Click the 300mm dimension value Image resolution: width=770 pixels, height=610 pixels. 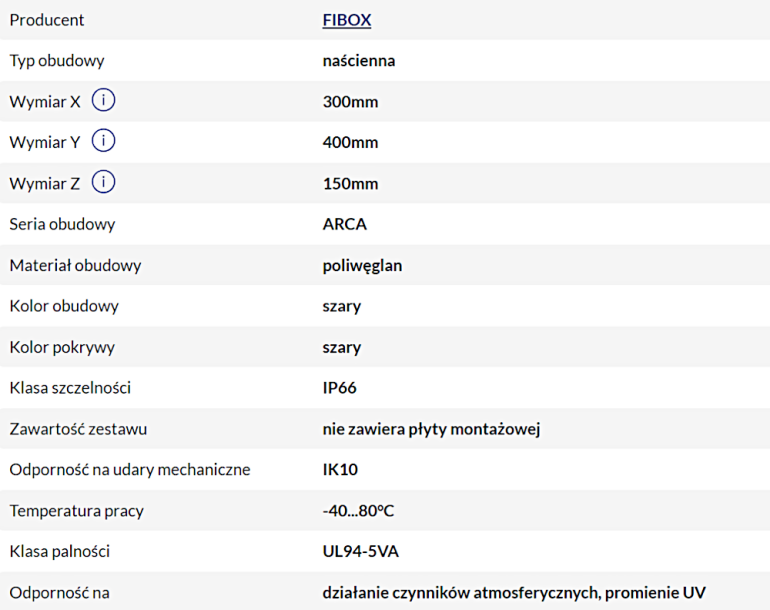(350, 102)
